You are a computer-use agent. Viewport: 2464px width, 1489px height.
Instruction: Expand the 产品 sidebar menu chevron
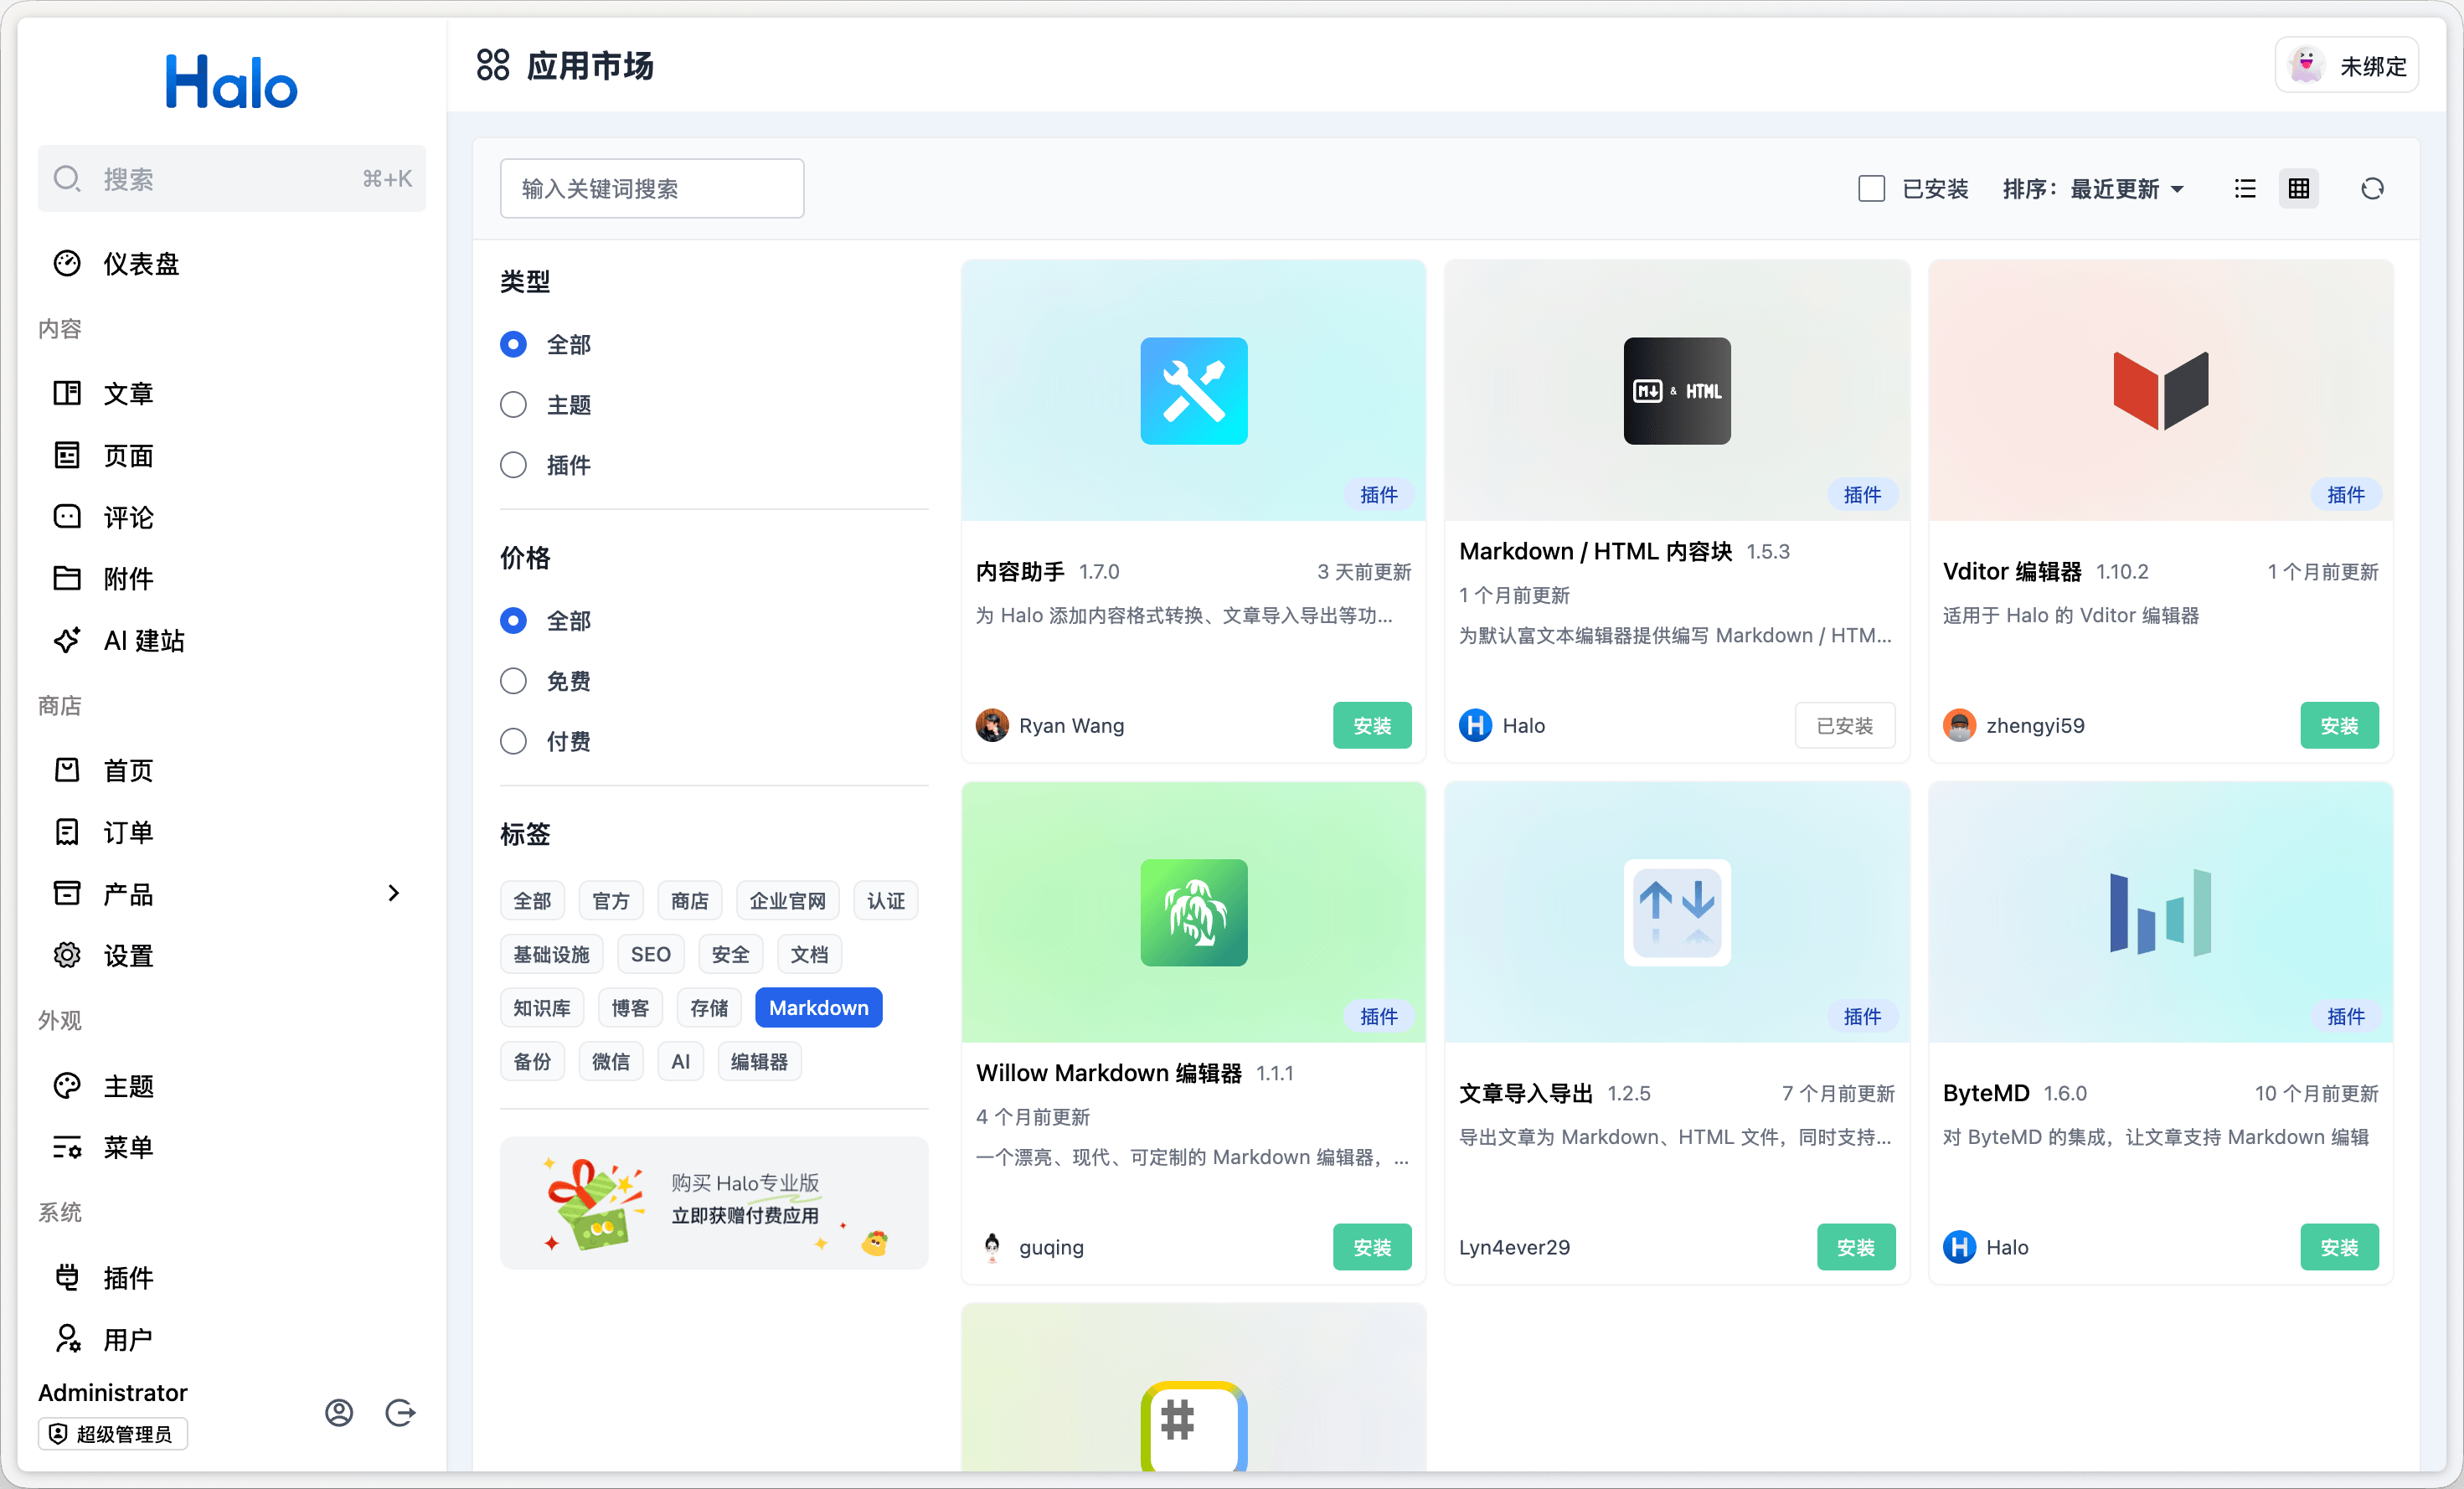click(x=393, y=893)
